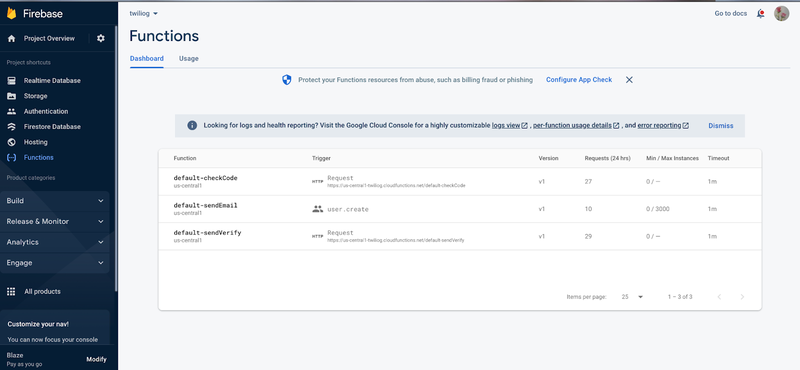800x370 pixels.
Task: Click the Storage folder icon
Action: [x=11, y=96]
